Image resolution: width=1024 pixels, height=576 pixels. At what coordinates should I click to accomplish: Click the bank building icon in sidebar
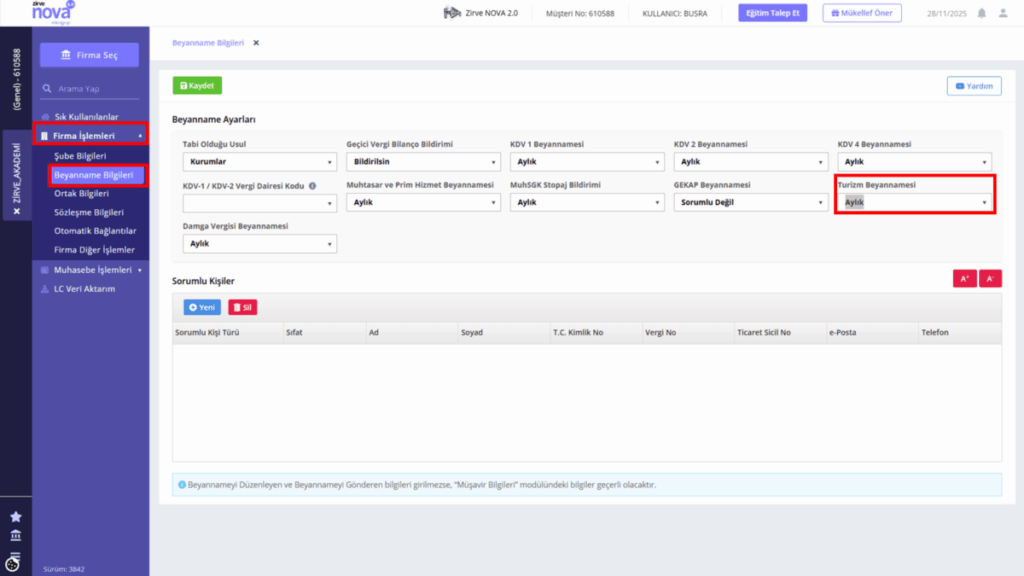click(16, 536)
